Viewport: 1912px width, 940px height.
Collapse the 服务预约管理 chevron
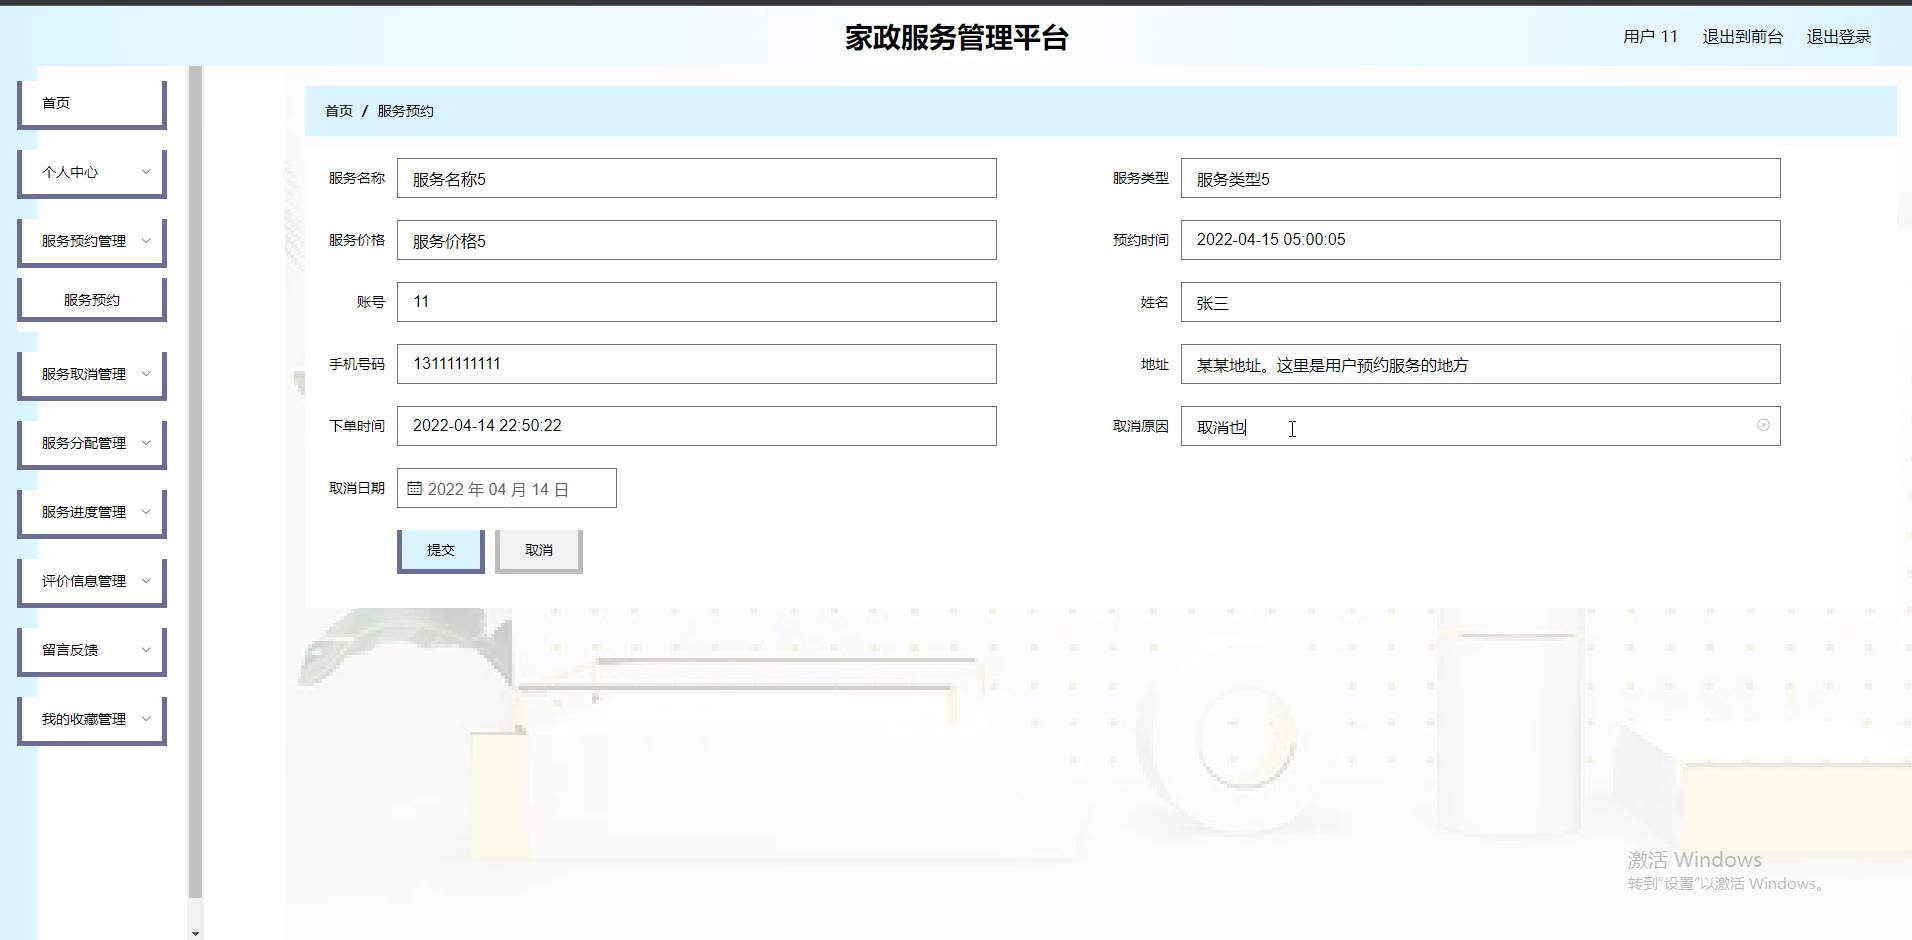click(146, 241)
